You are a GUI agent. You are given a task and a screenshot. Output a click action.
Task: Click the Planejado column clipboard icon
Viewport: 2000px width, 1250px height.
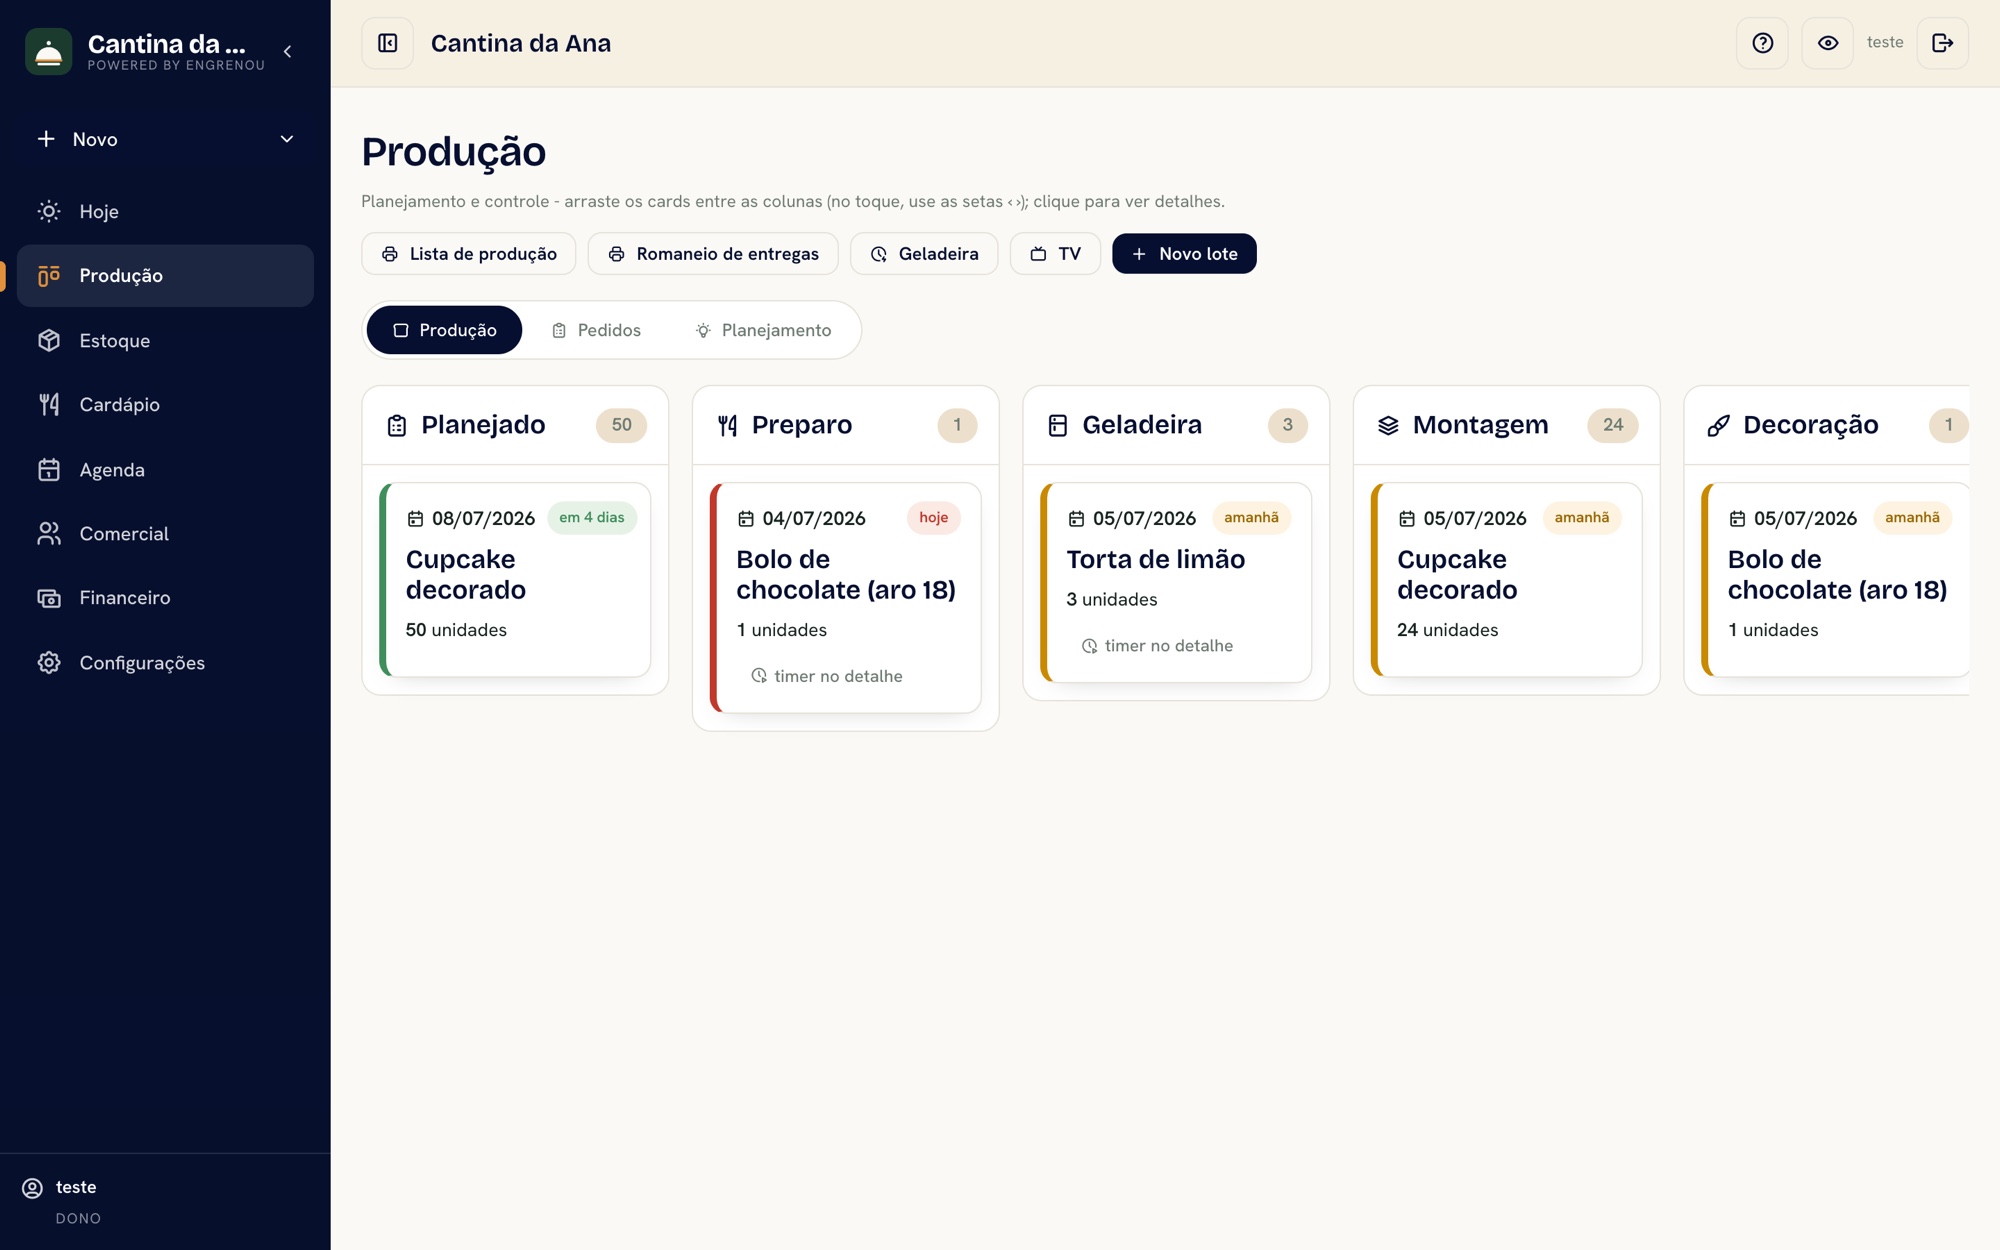[x=396, y=425]
